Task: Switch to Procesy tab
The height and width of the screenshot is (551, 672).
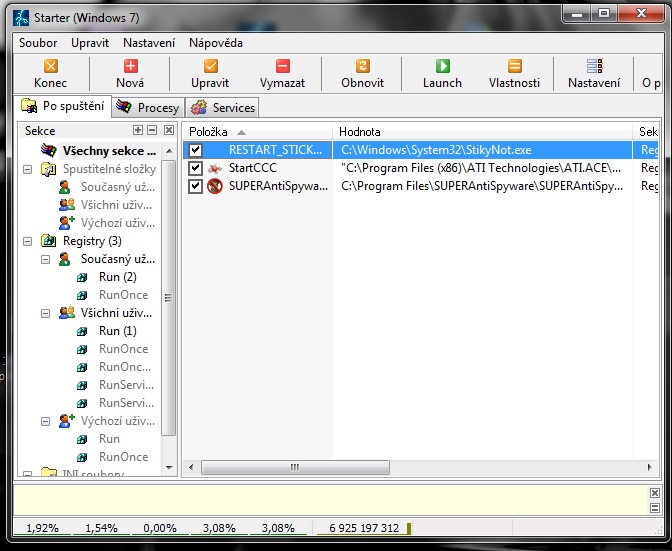Action: click(148, 108)
